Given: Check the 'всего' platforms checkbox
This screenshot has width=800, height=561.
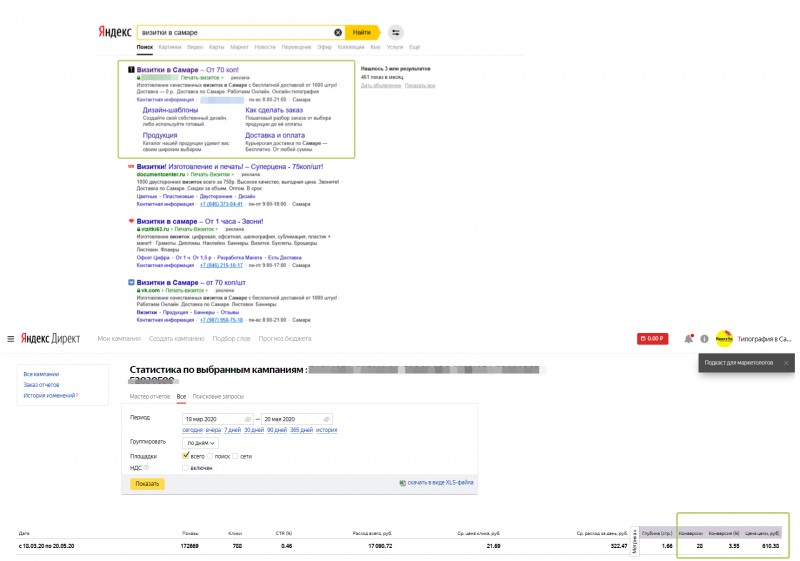Looking at the screenshot, I should pyautogui.click(x=186, y=455).
